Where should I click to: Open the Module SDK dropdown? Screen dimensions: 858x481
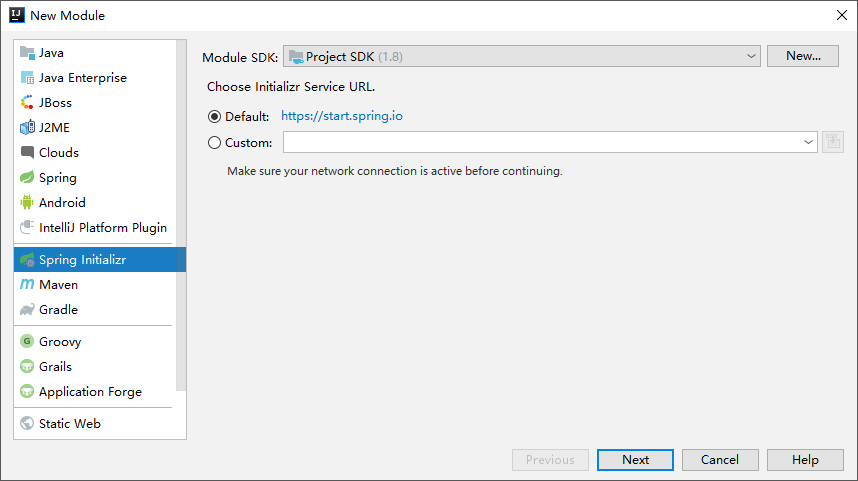coord(521,56)
